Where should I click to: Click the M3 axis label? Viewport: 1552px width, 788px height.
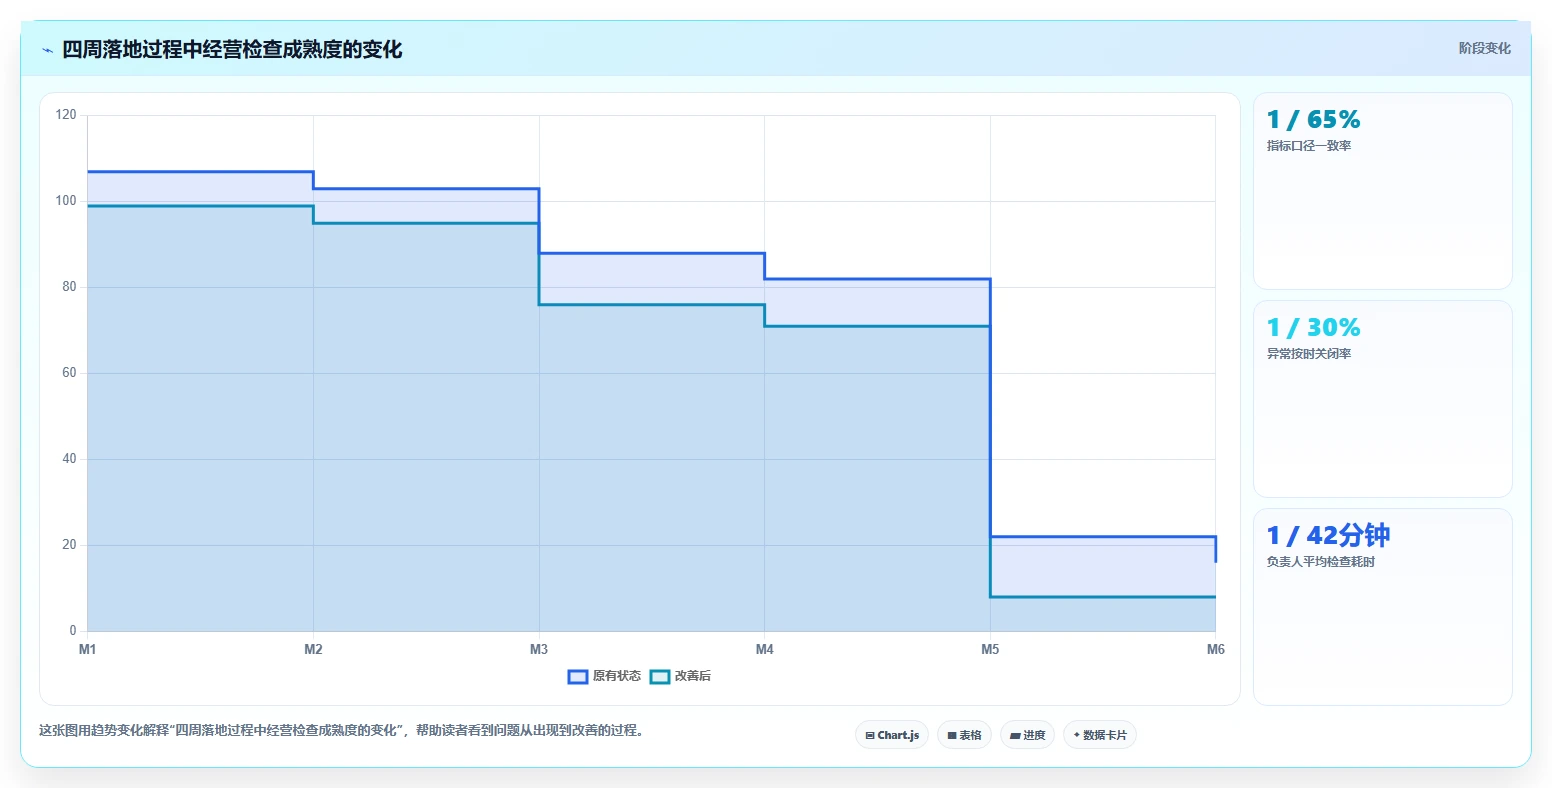pos(539,650)
